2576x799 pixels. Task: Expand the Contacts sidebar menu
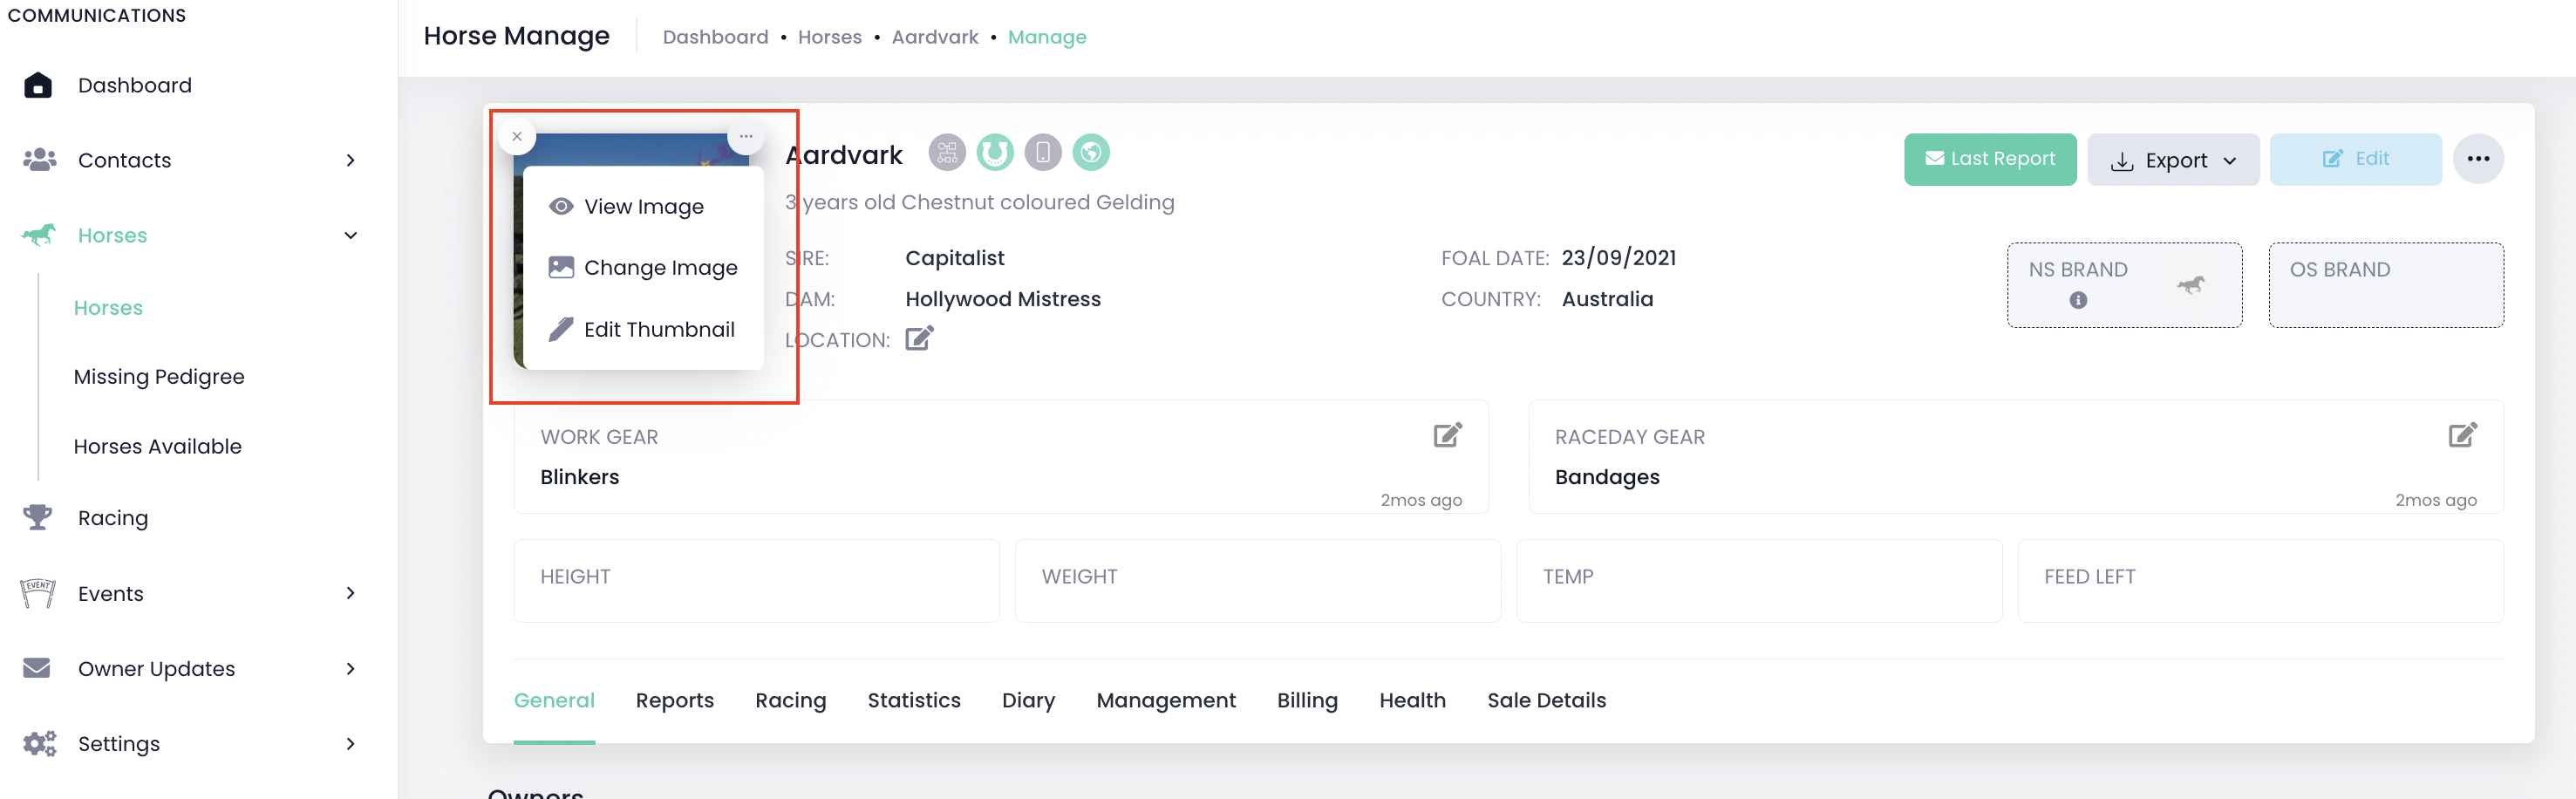[x=350, y=160]
